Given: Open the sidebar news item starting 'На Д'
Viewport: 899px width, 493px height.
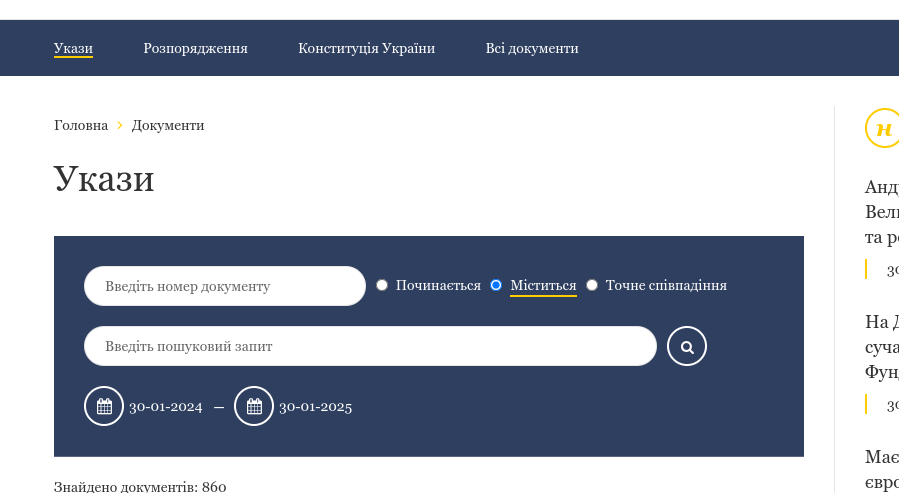Looking at the screenshot, I should pyautogui.click(x=881, y=346).
